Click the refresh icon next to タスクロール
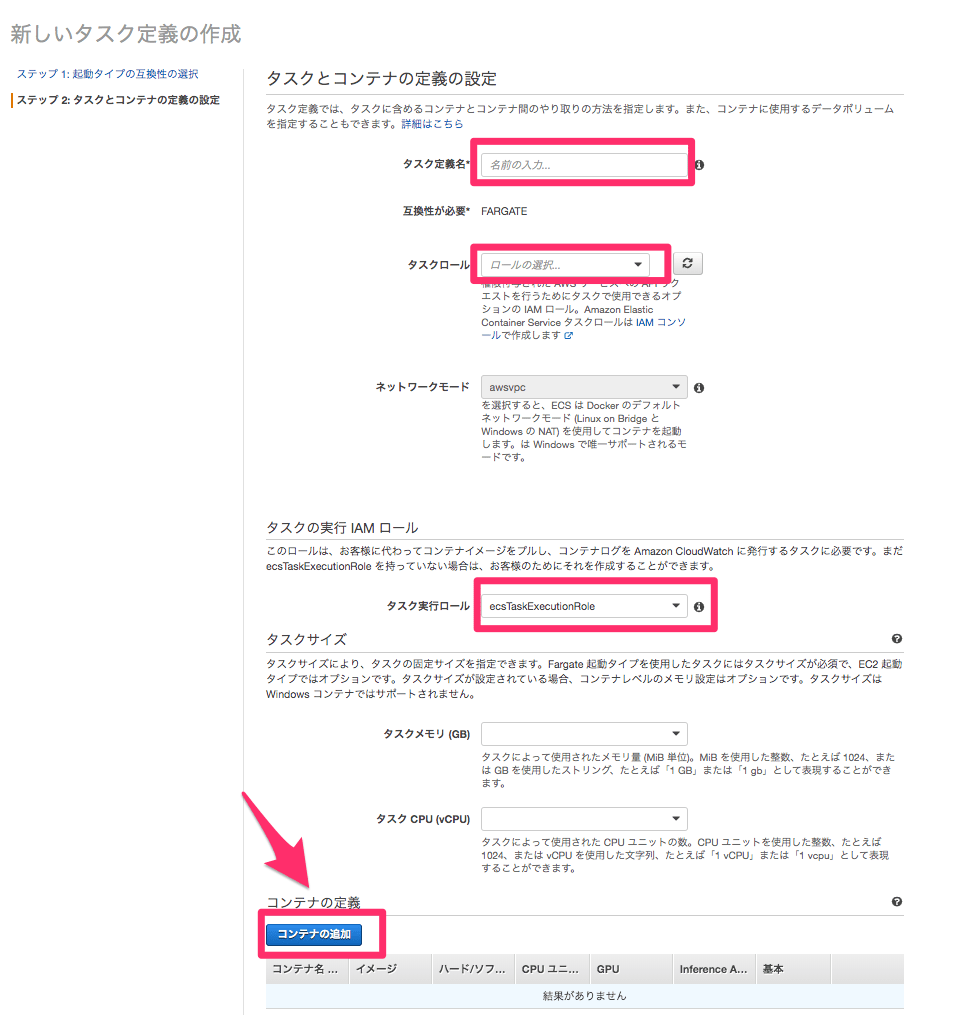Viewport: 974px width, 1015px height. (687, 264)
